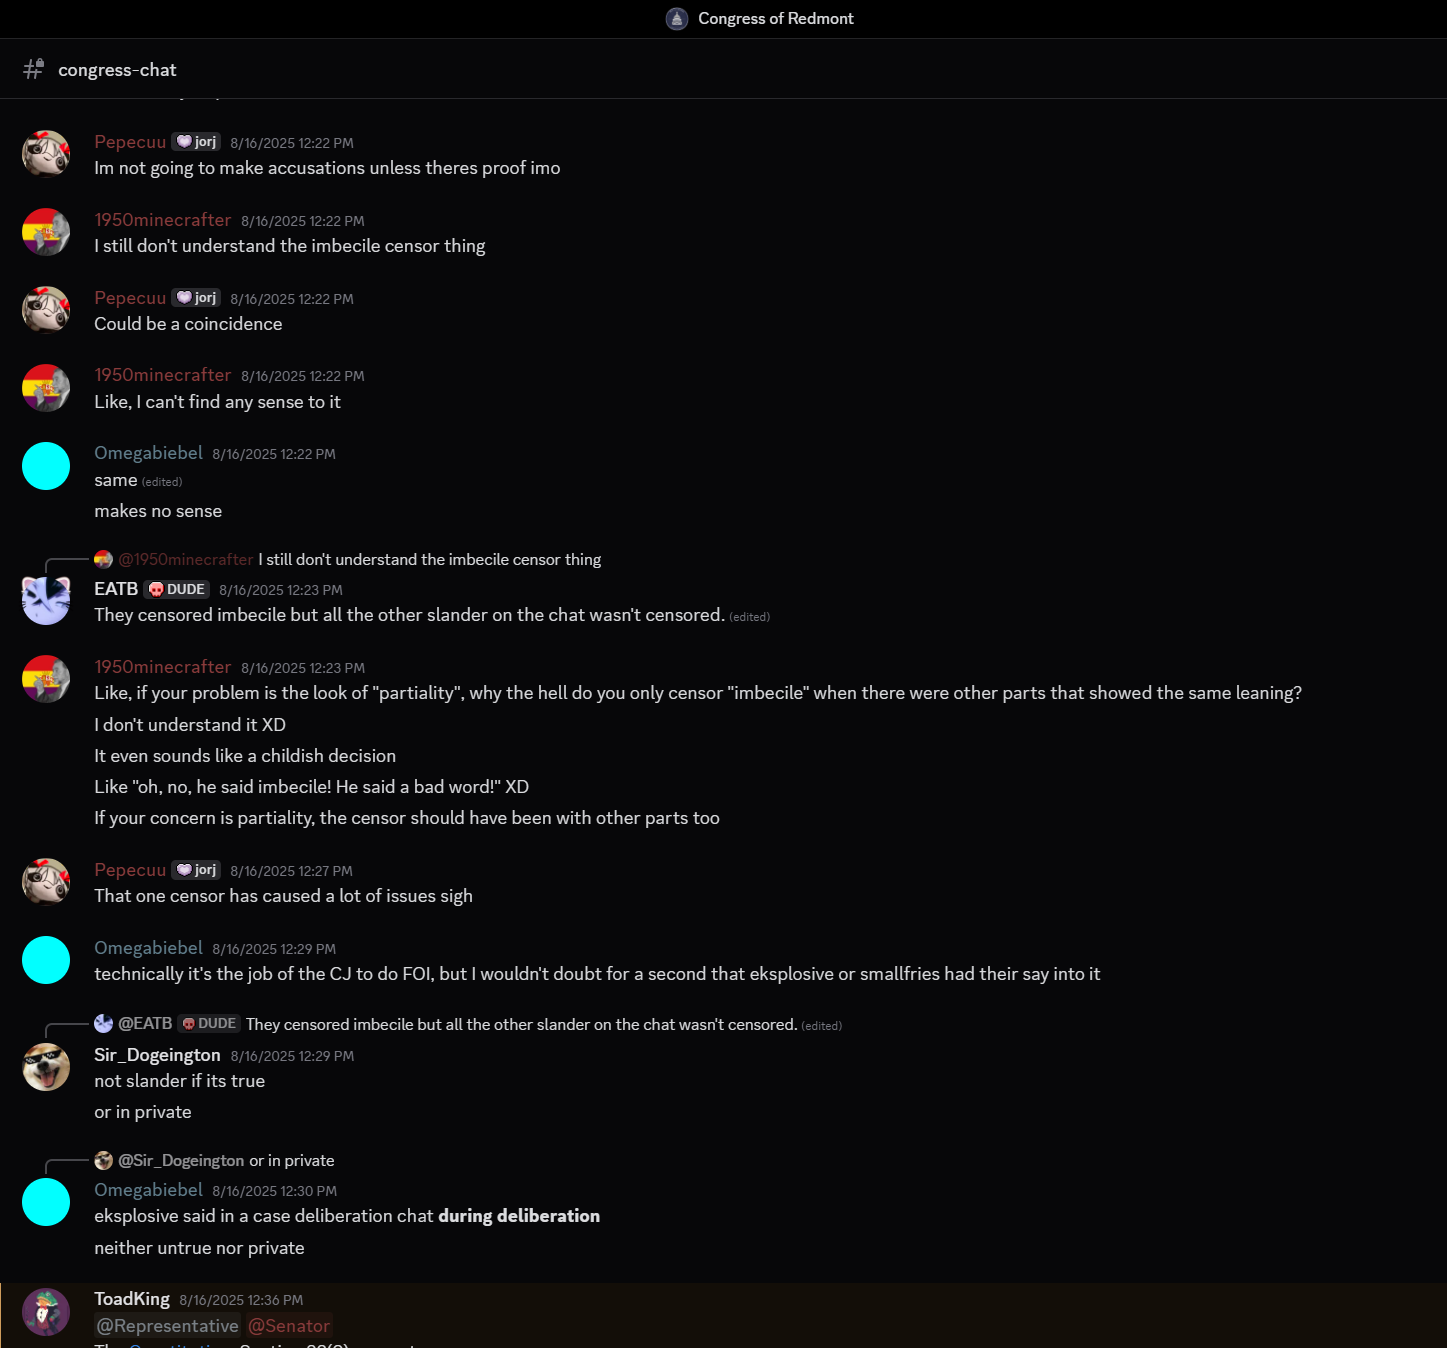Click the @Senator role mention
Viewport: 1447px width, 1348px height.
289,1326
